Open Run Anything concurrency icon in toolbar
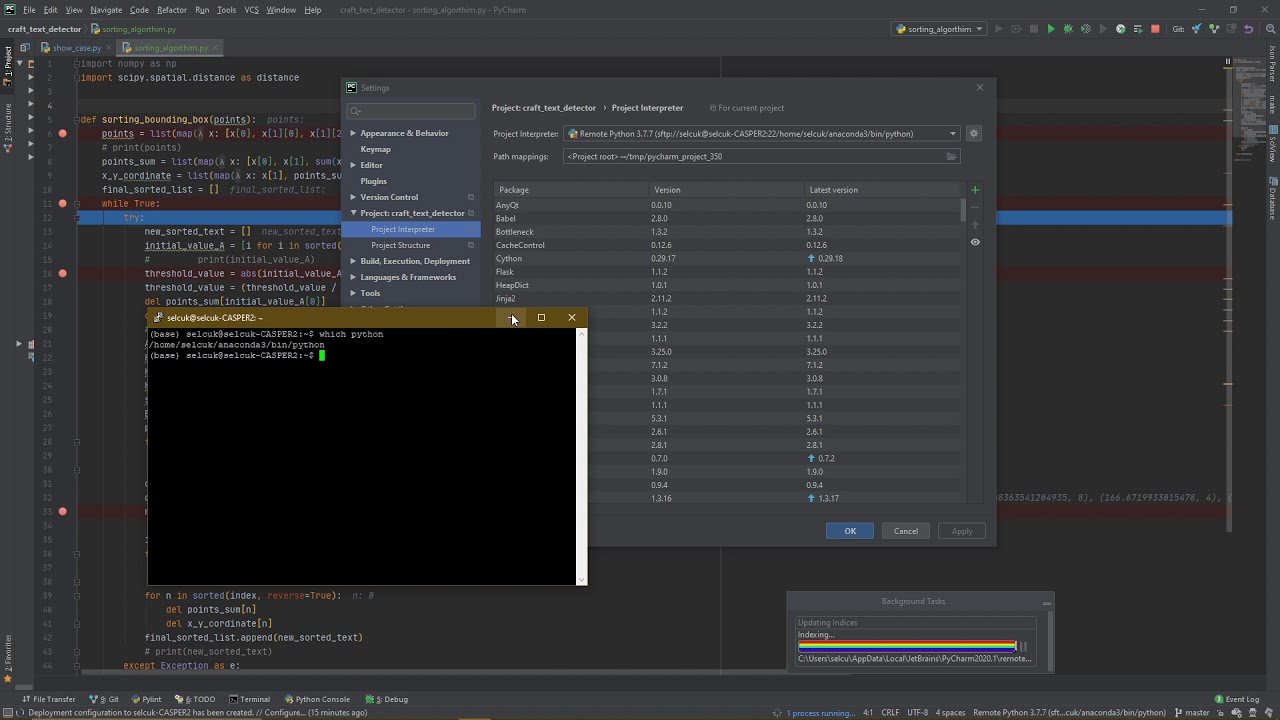Image resolution: width=1280 pixels, height=720 pixels. click(1137, 29)
